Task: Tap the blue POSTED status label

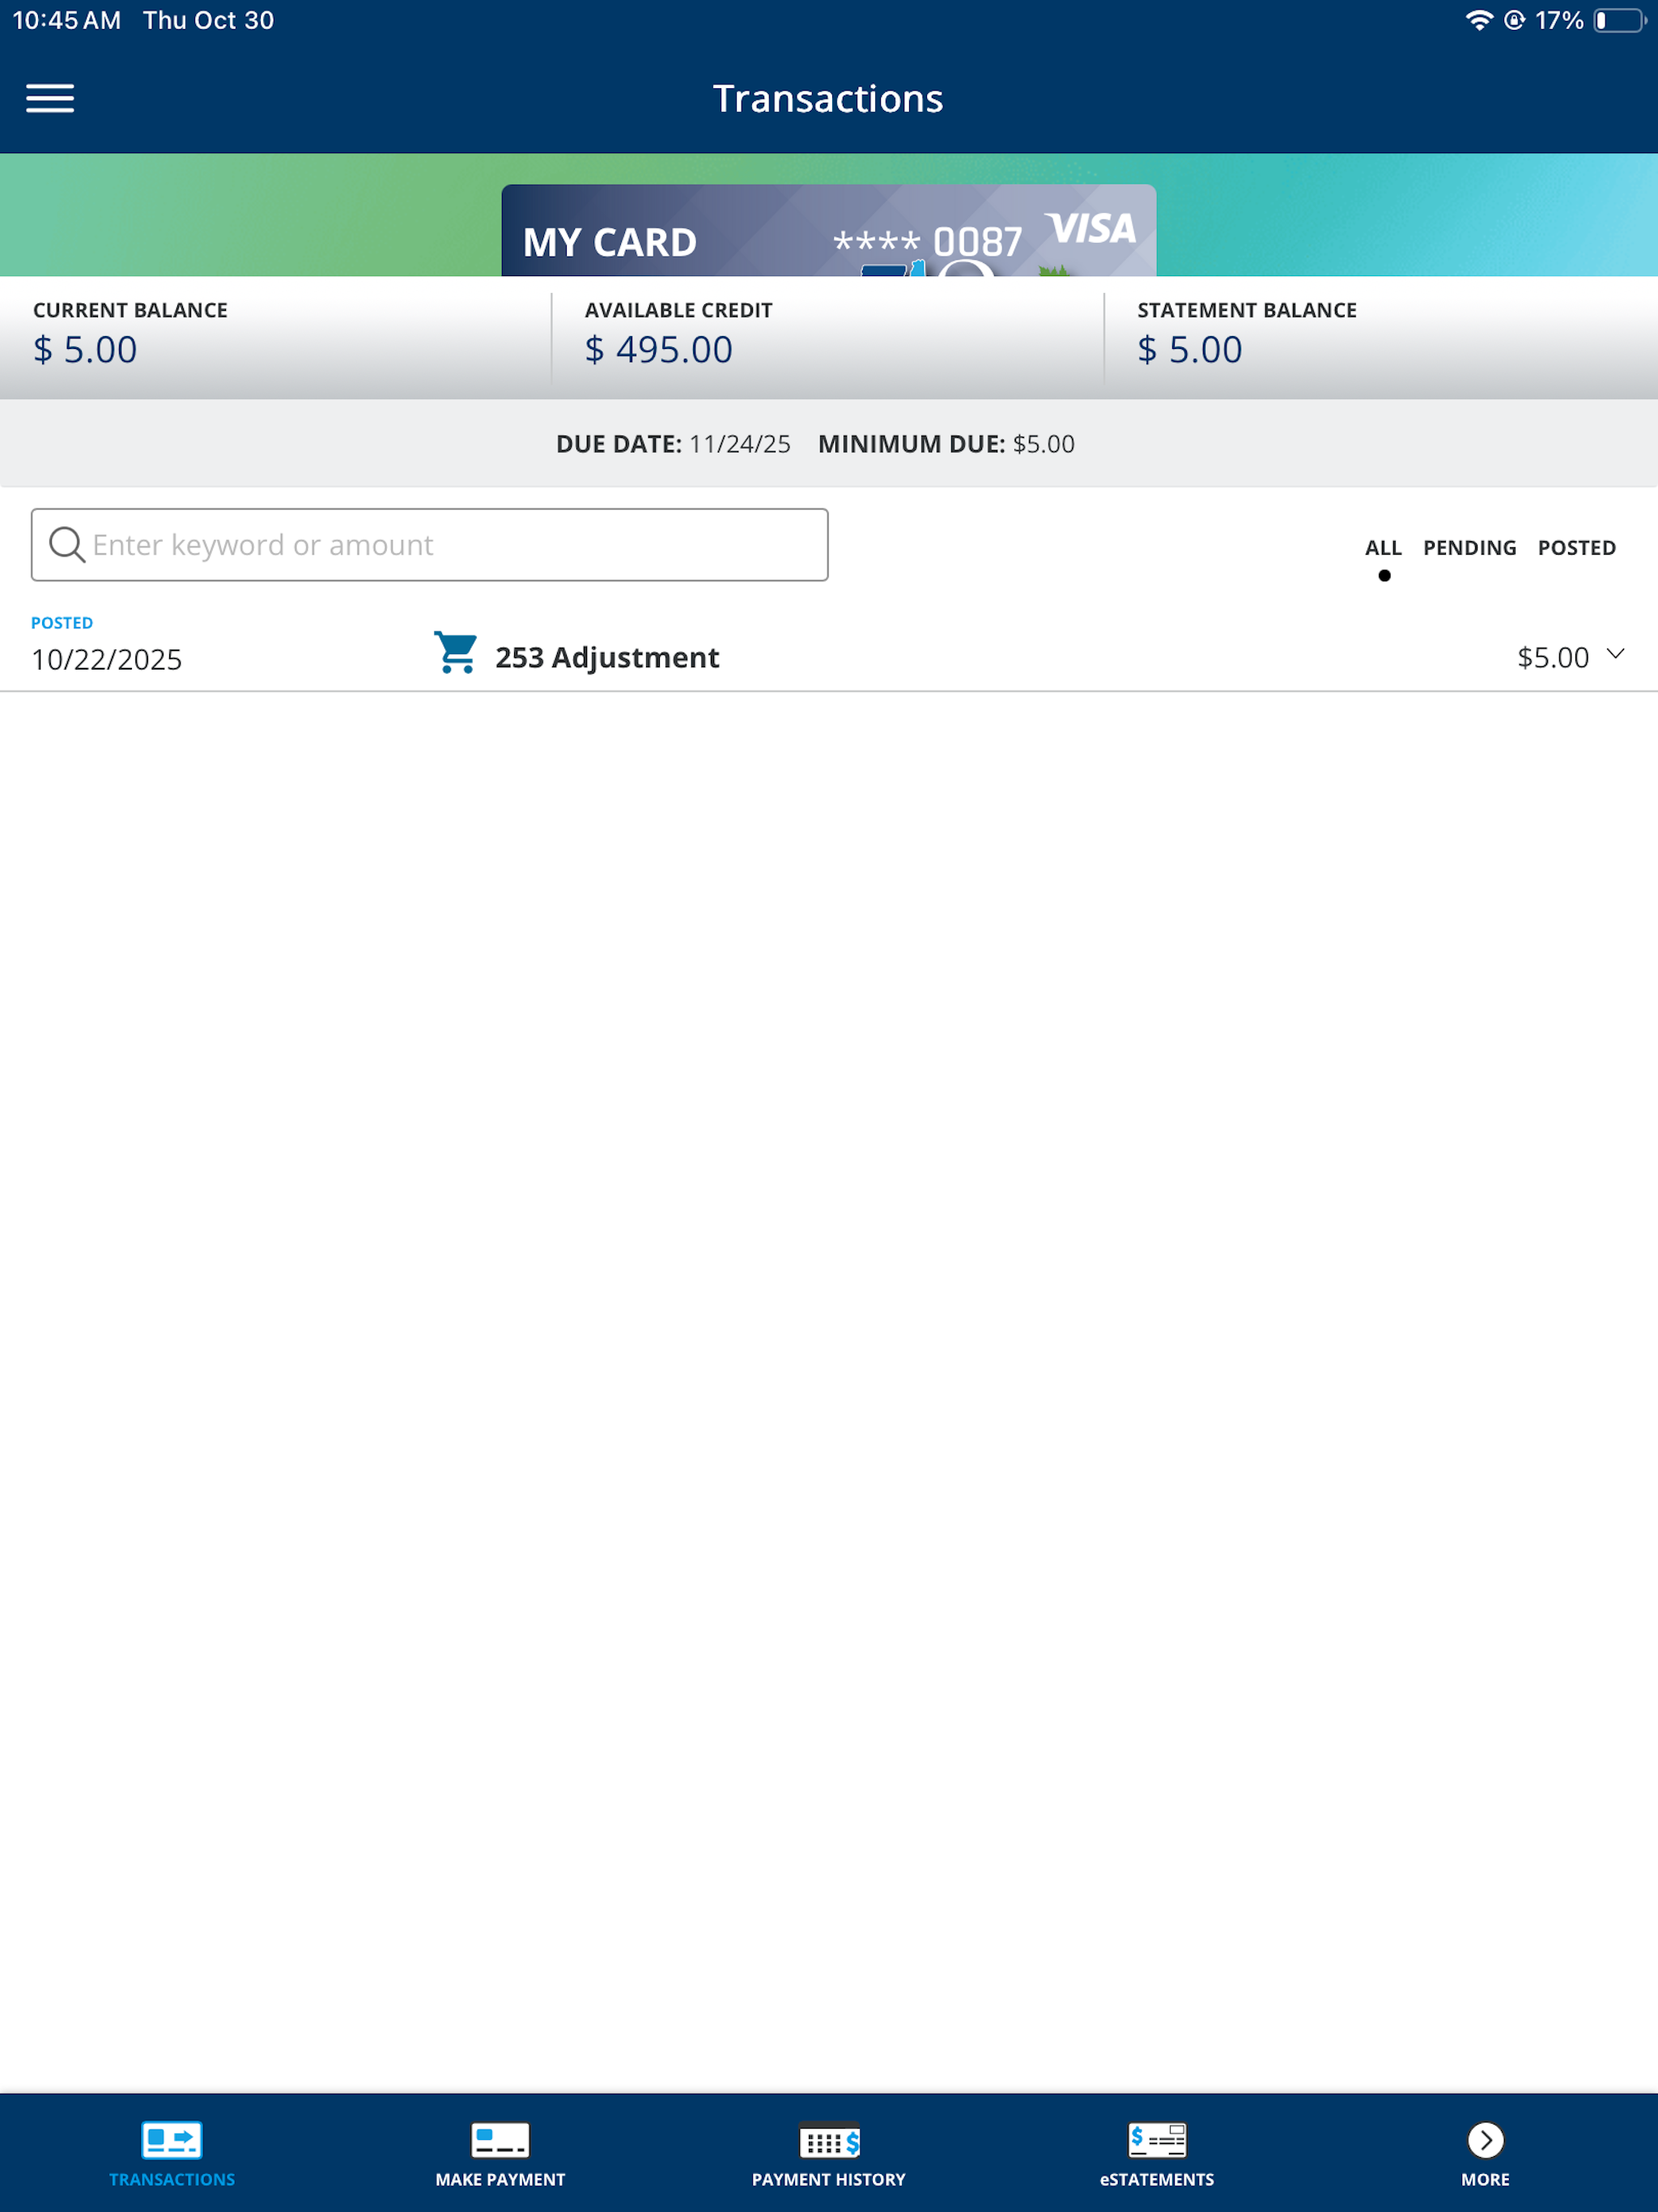Action: click(x=62, y=623)
